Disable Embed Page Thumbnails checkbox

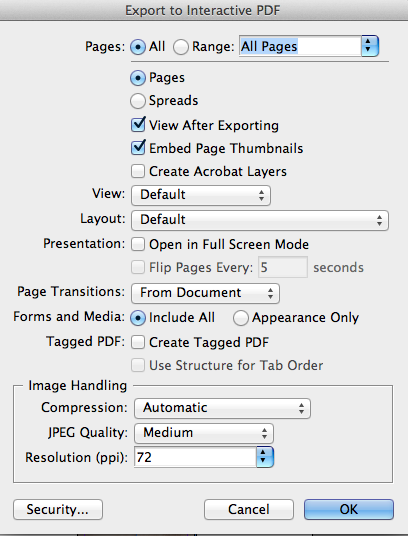[138, 148]
